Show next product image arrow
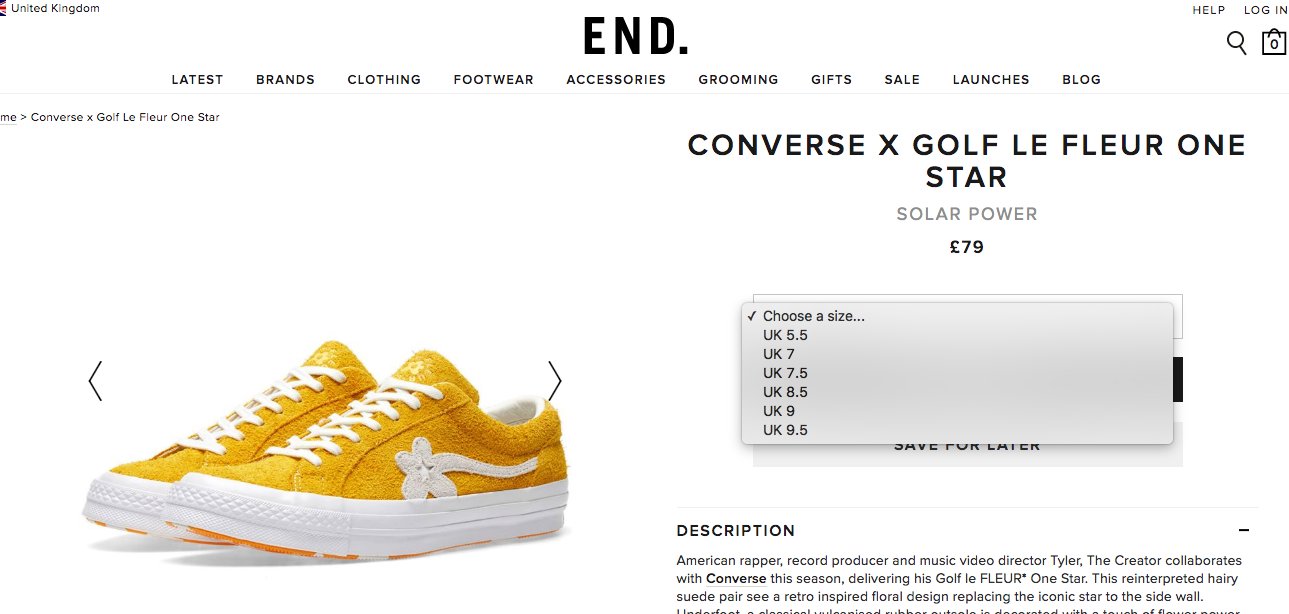The width and height of the screenshot is (1289, 614). [x=555, y=381]
